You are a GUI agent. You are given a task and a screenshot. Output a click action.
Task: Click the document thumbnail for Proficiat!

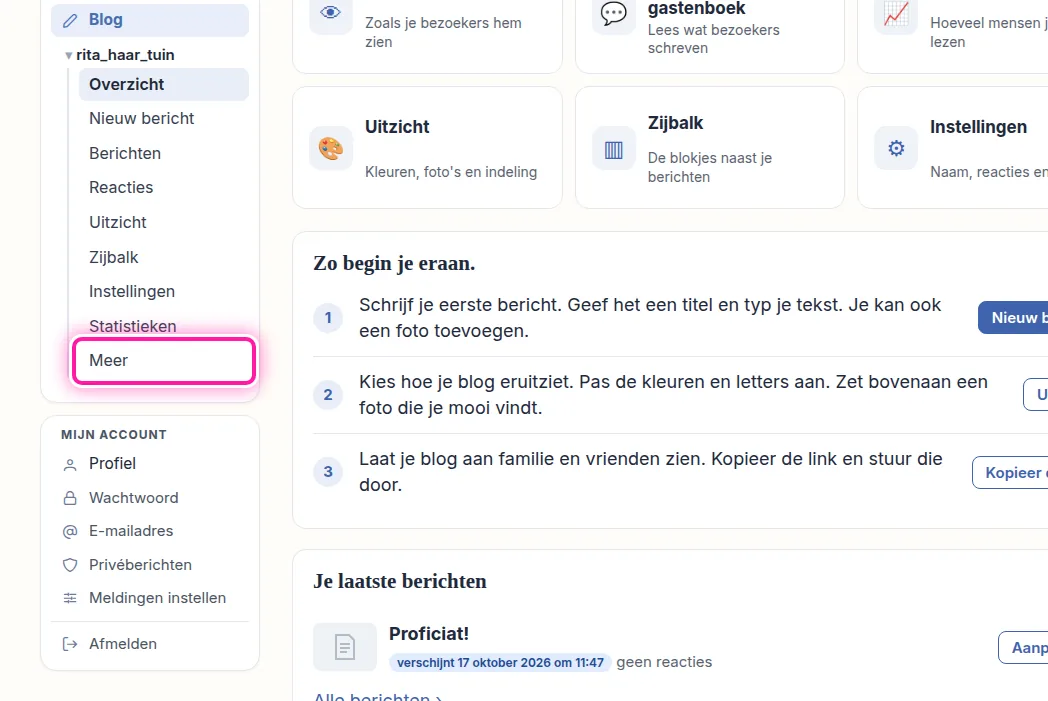pyautogui.click(x=345, y=647)
